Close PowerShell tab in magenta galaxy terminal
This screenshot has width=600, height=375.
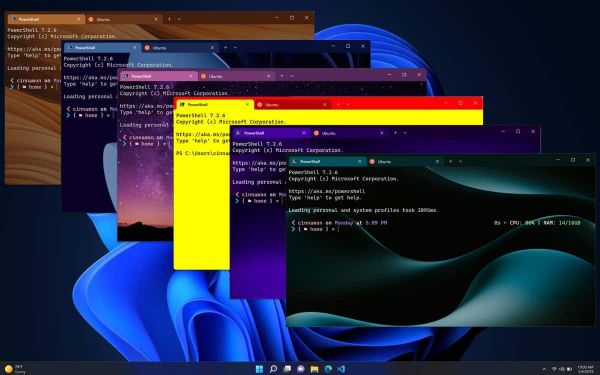[191, 76]
